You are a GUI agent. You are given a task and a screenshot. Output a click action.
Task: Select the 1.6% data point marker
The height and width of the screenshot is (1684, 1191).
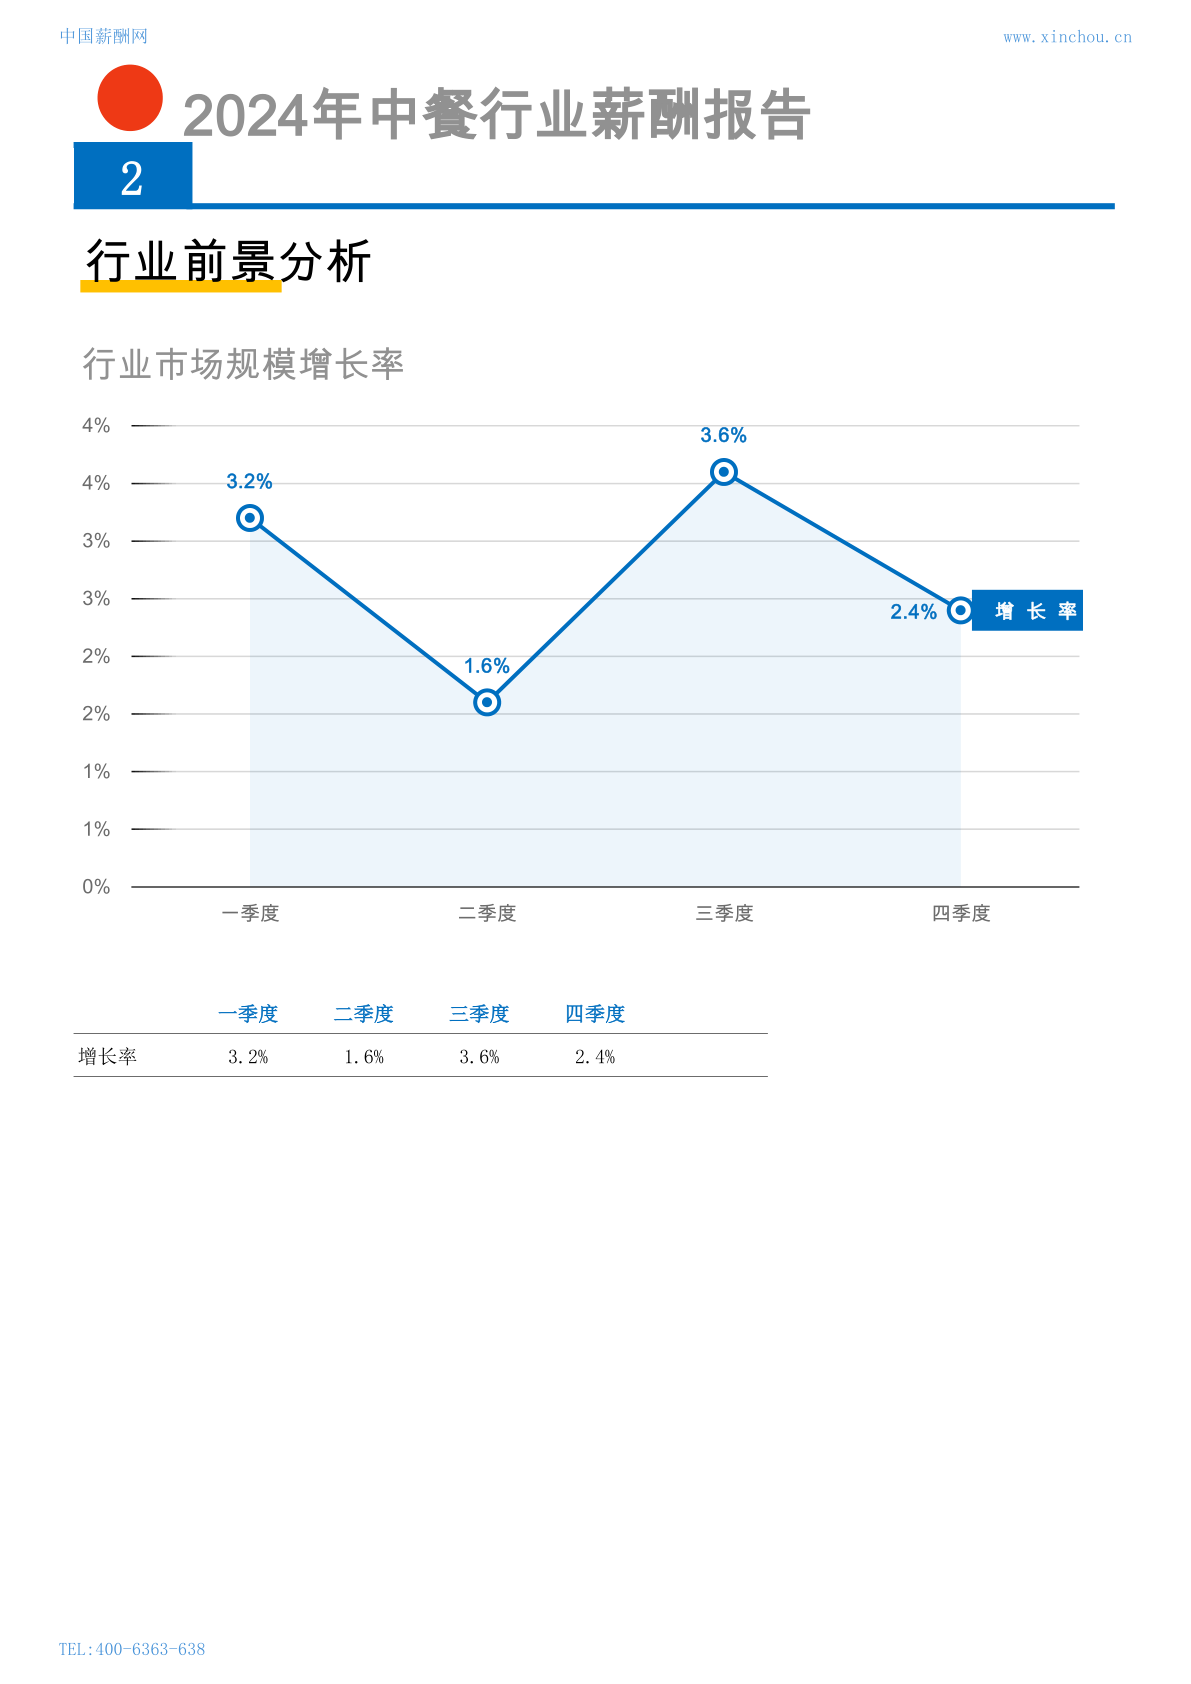(x=487, y=703)
